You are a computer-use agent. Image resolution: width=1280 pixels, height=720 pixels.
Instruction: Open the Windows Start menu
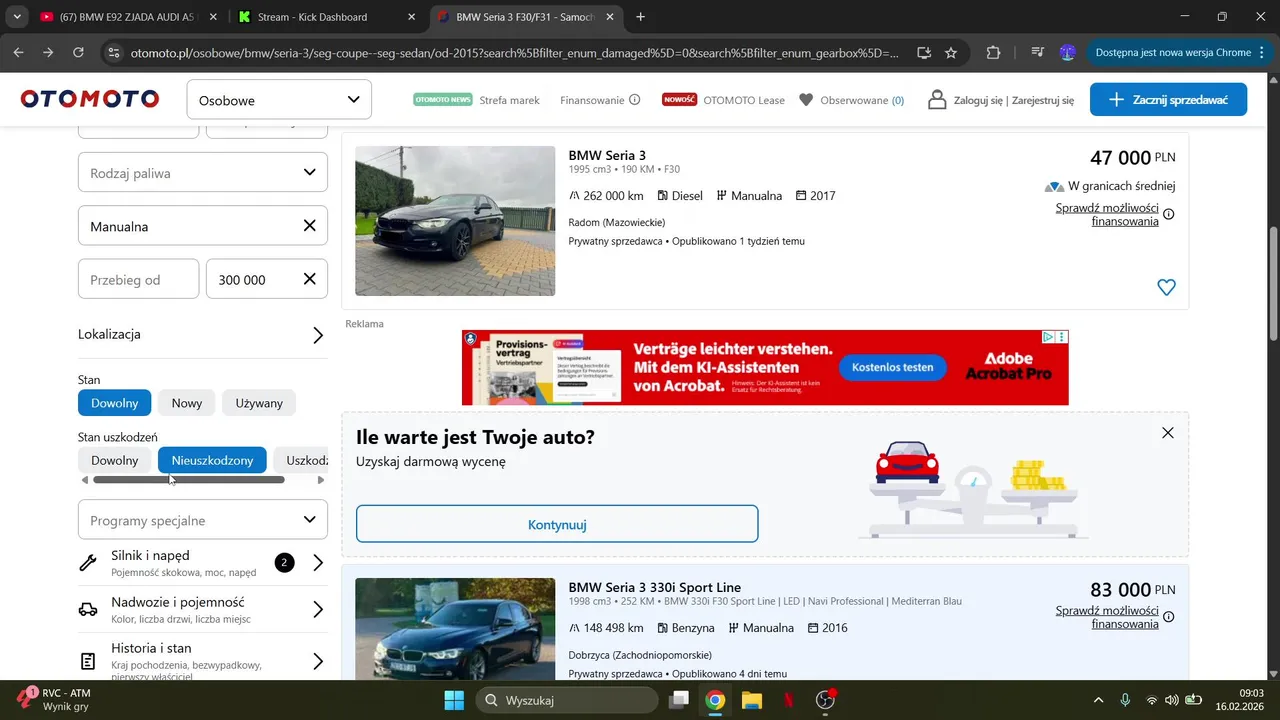coord(453,700)
